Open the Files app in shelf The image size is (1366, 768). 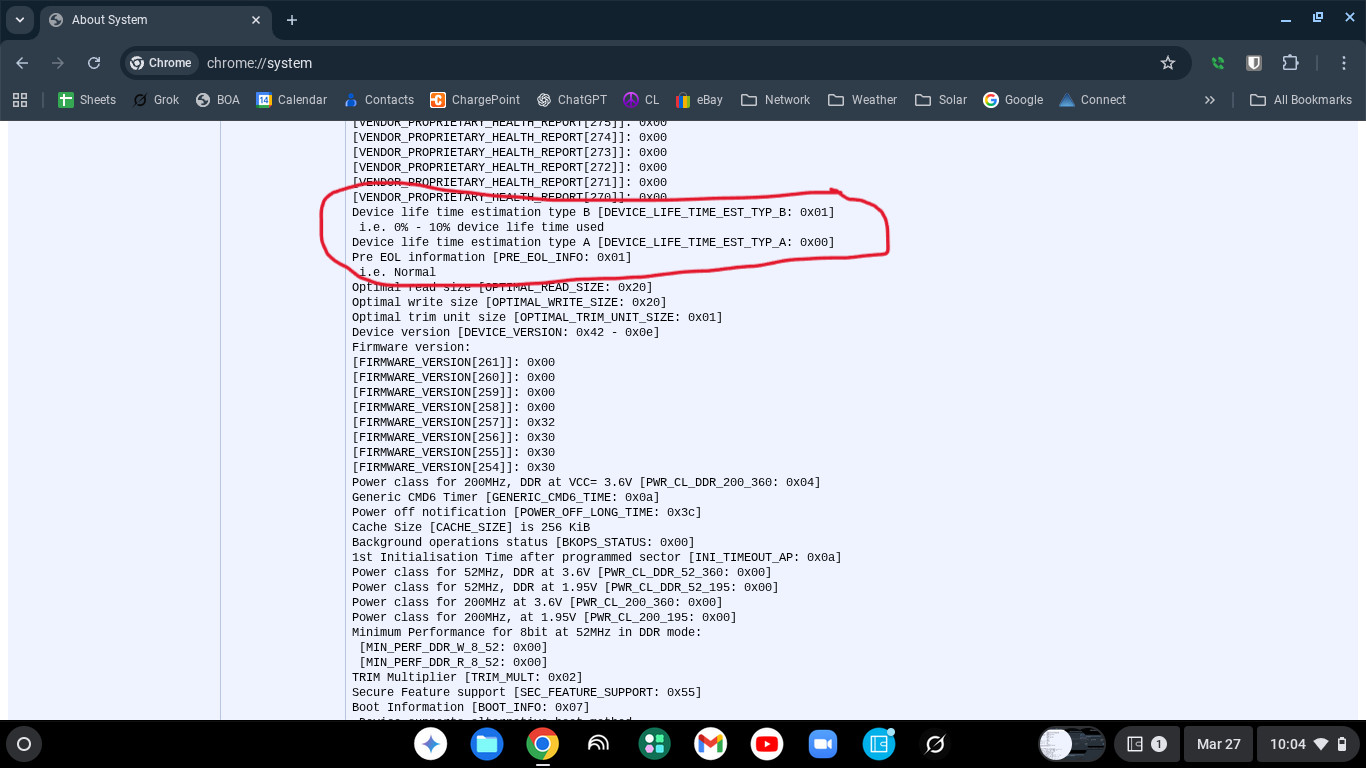(487, 744)
